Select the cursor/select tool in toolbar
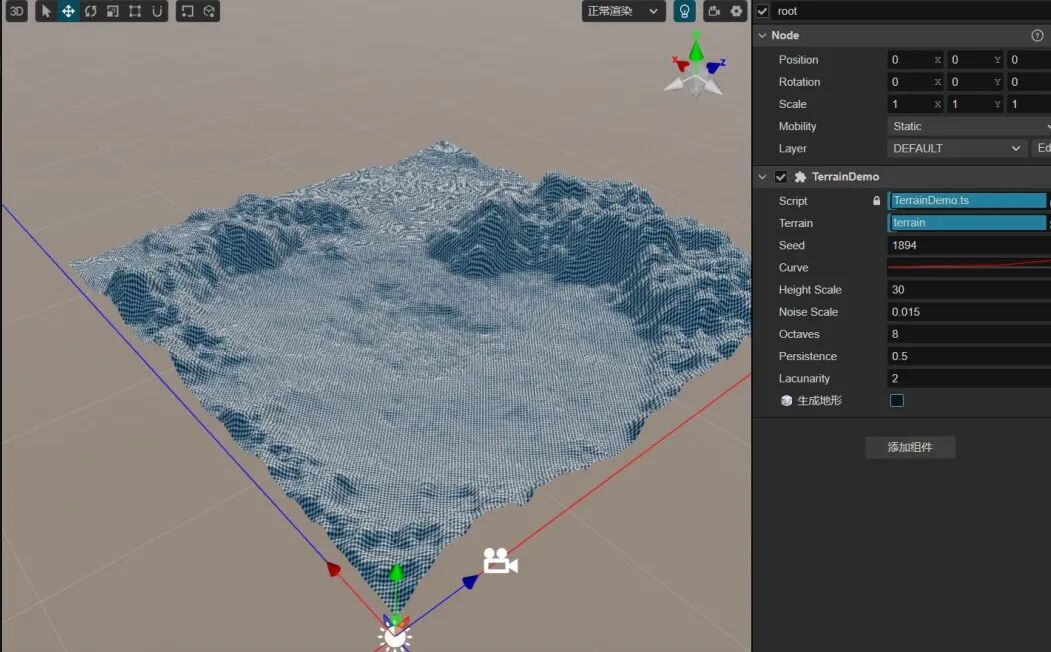1051x652 pixels. click(46, 11)
